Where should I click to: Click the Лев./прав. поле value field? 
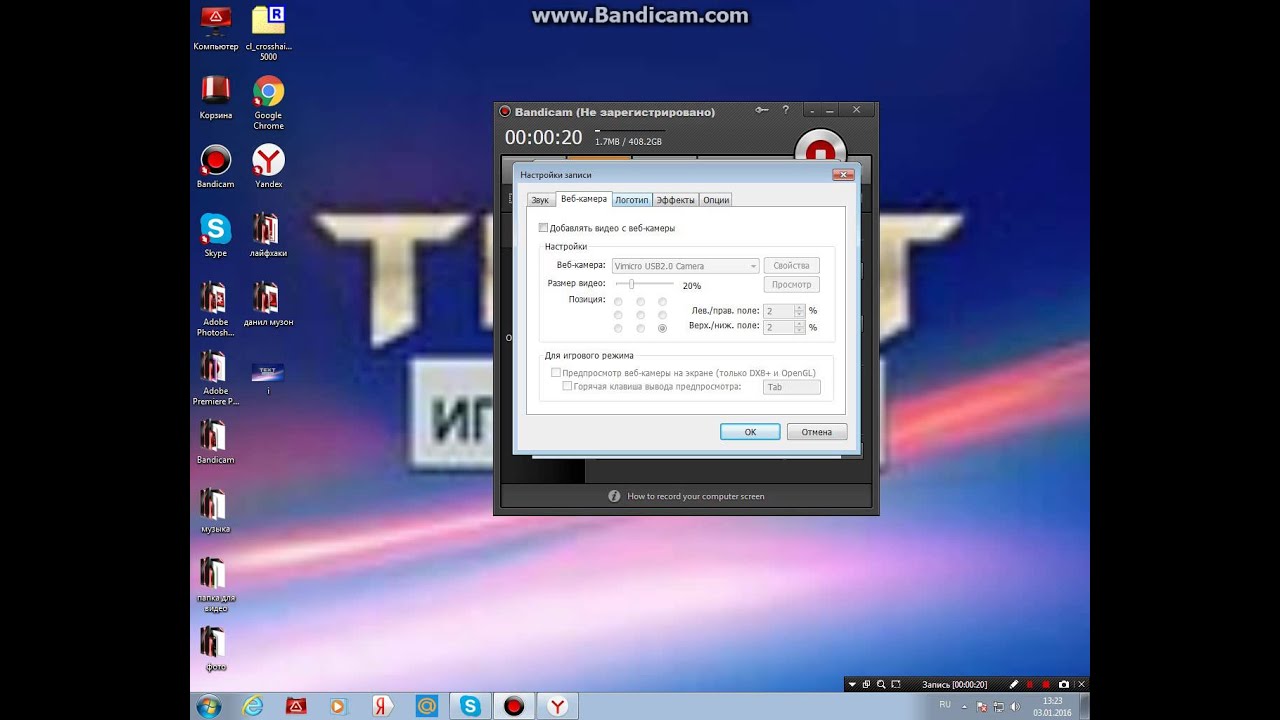click(x=778, y=311)
